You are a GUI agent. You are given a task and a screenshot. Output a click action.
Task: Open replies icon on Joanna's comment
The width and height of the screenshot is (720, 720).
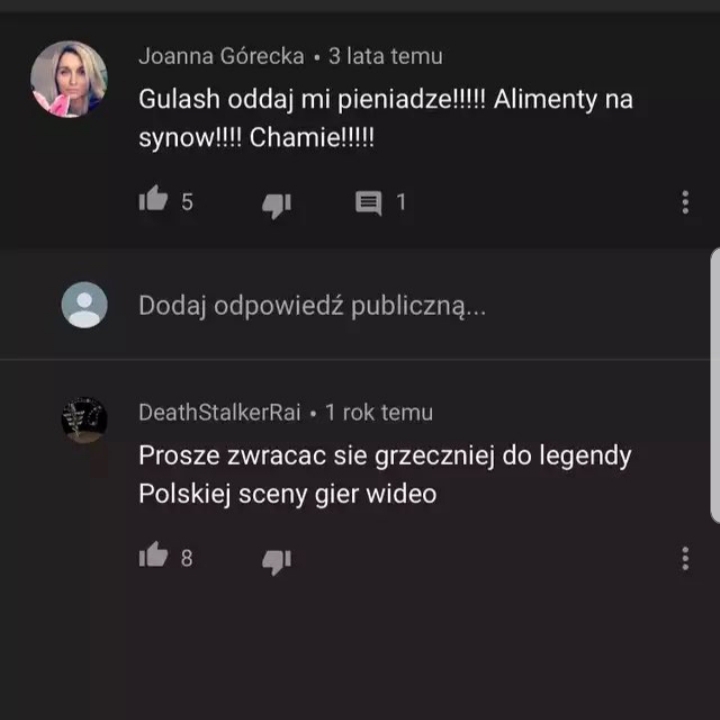368,203
